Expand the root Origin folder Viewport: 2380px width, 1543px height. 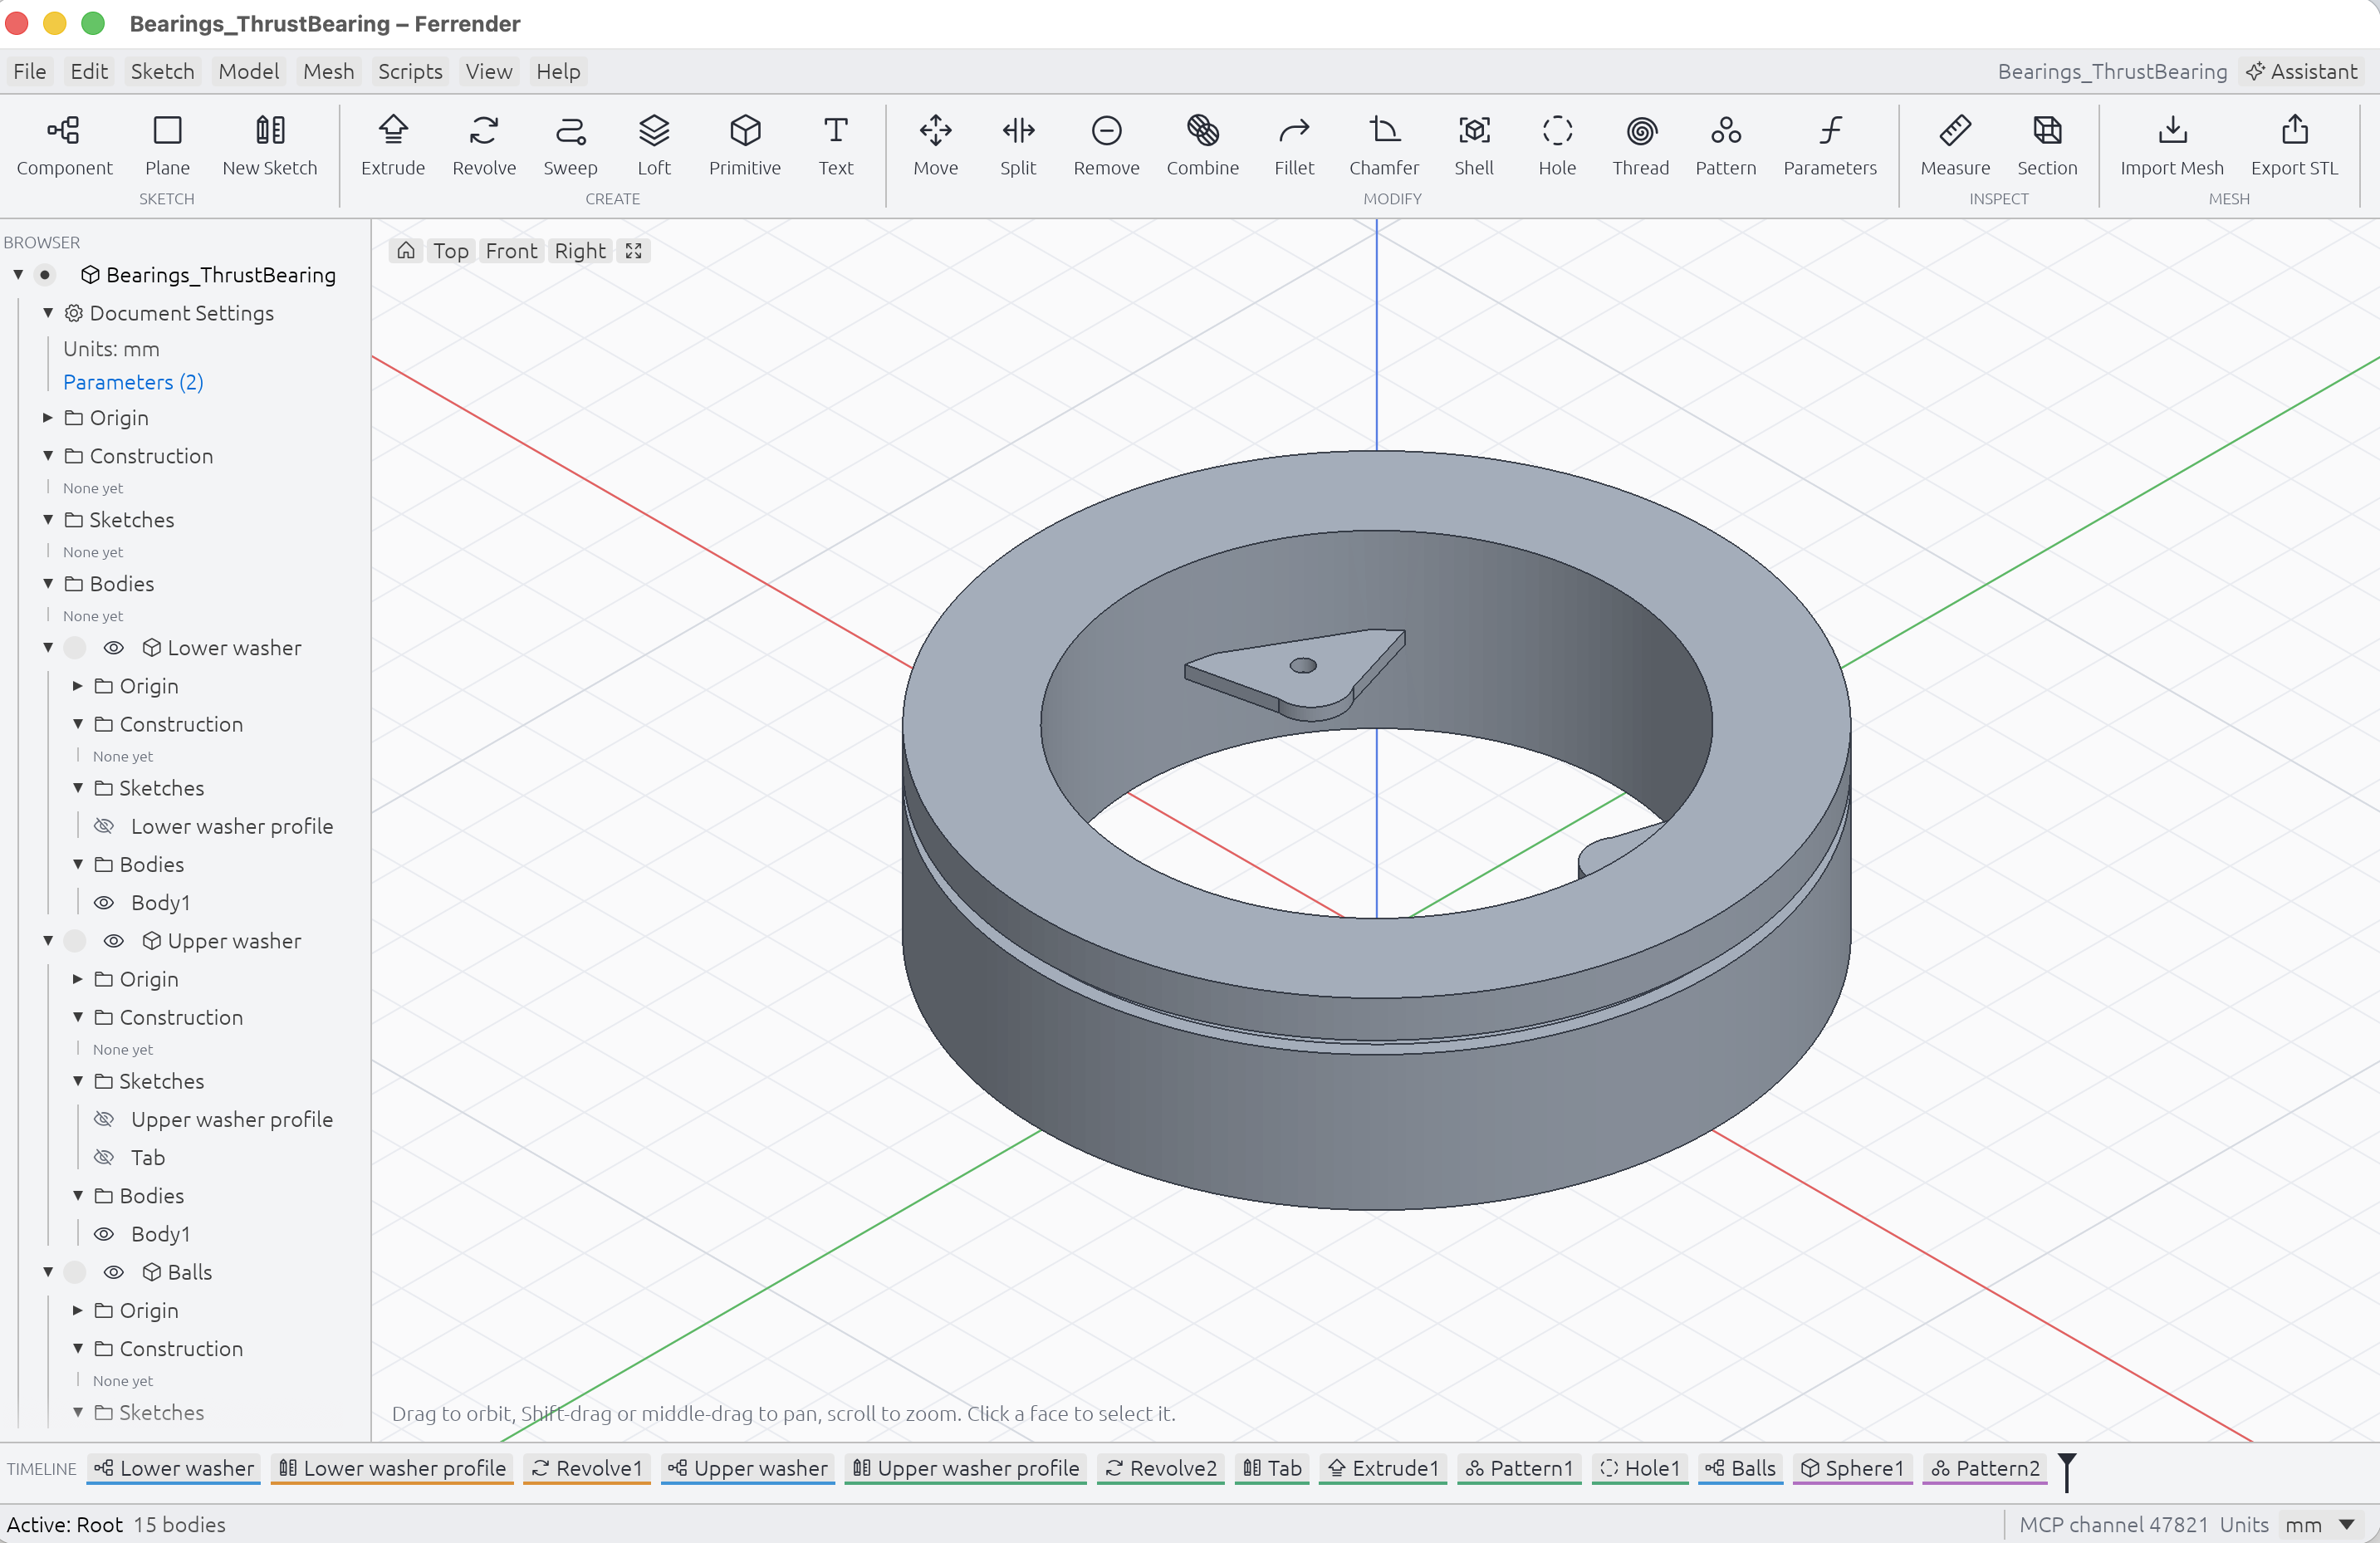coord(48,418)
